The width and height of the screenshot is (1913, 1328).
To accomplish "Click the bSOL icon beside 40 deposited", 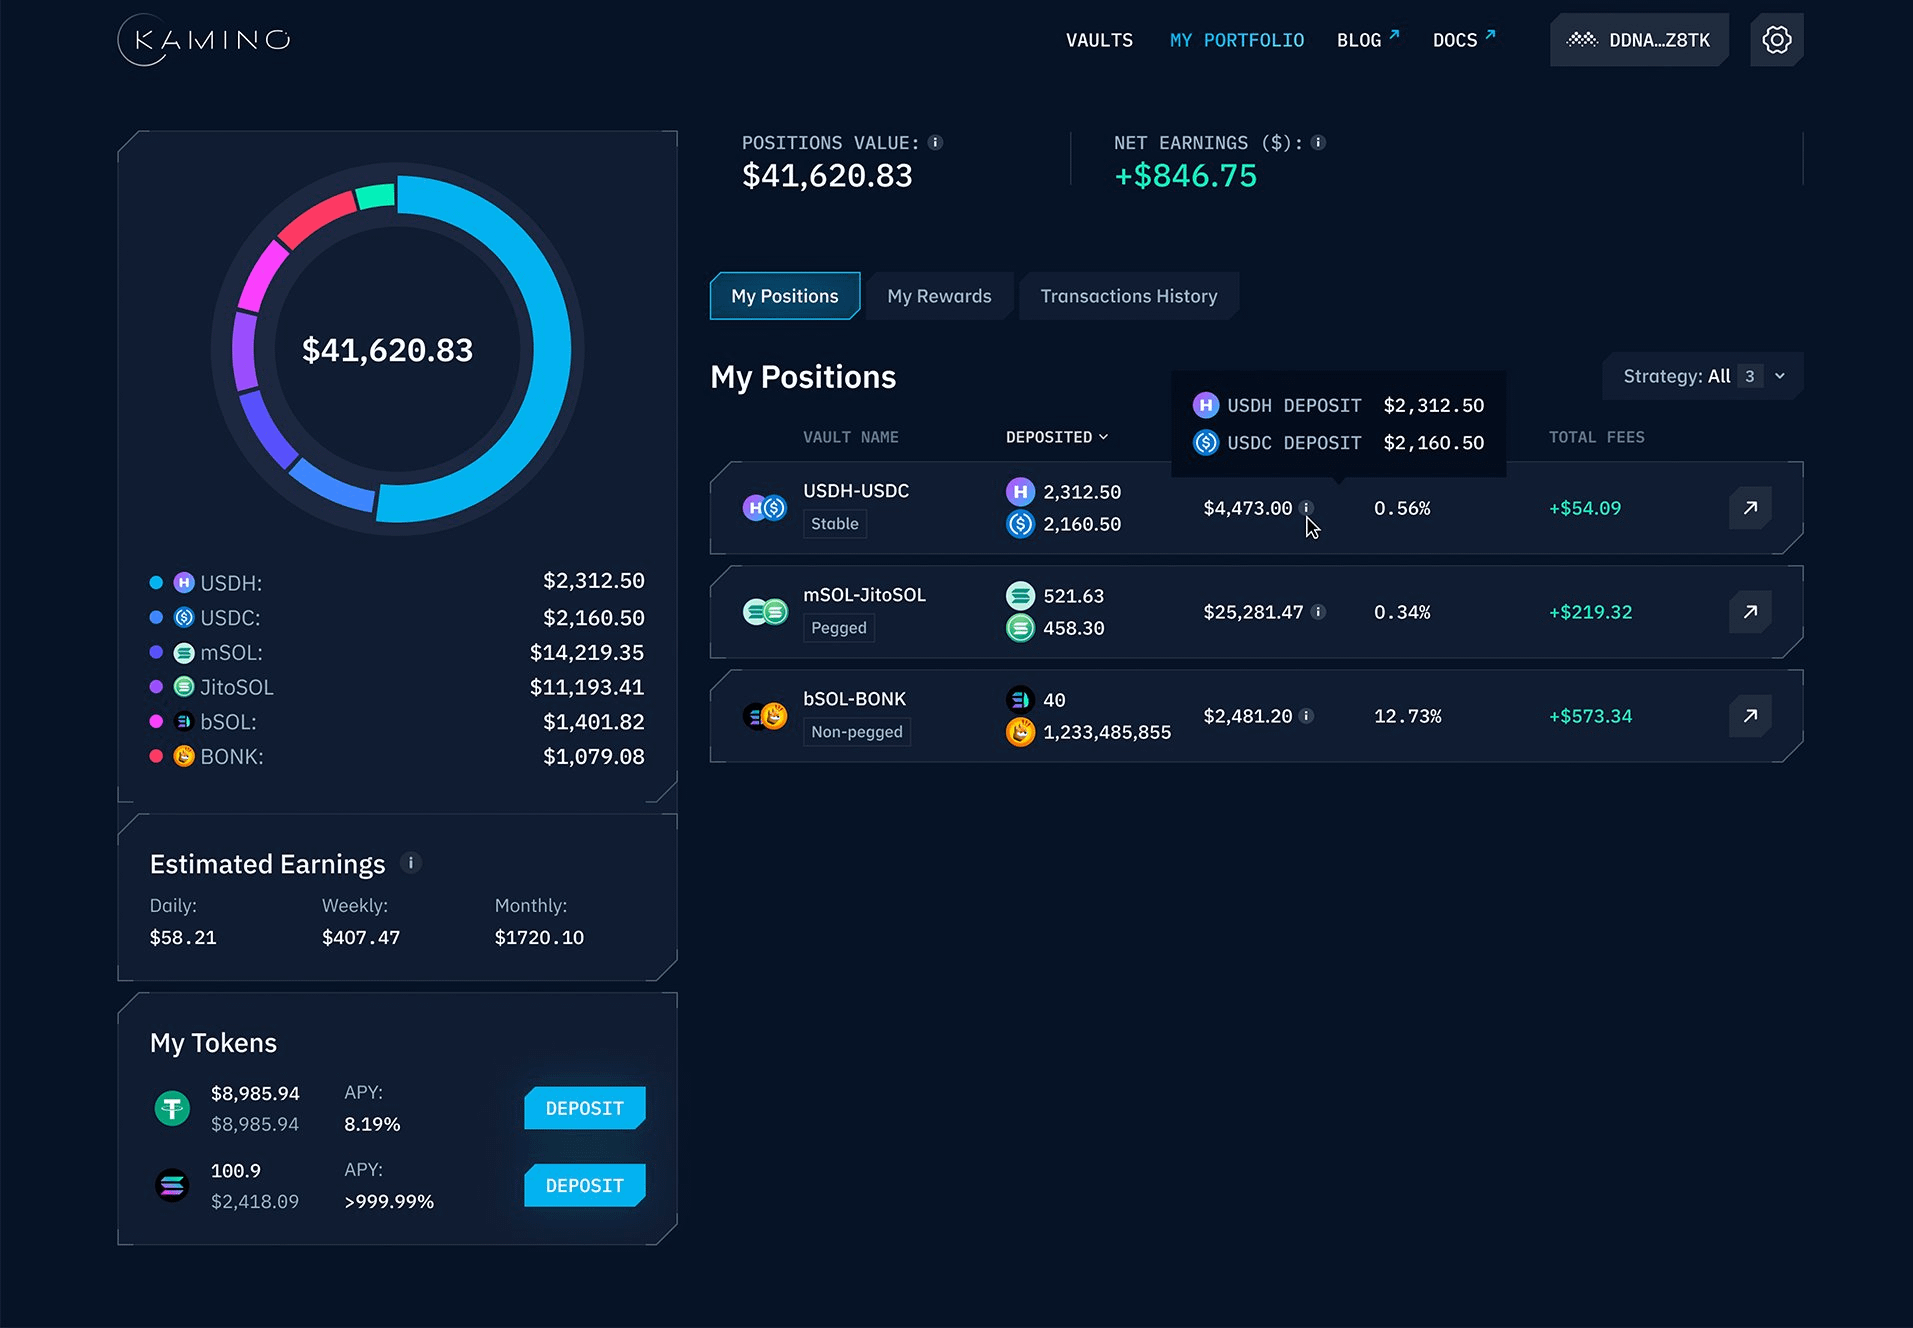I will click(x=1020, y=699).
